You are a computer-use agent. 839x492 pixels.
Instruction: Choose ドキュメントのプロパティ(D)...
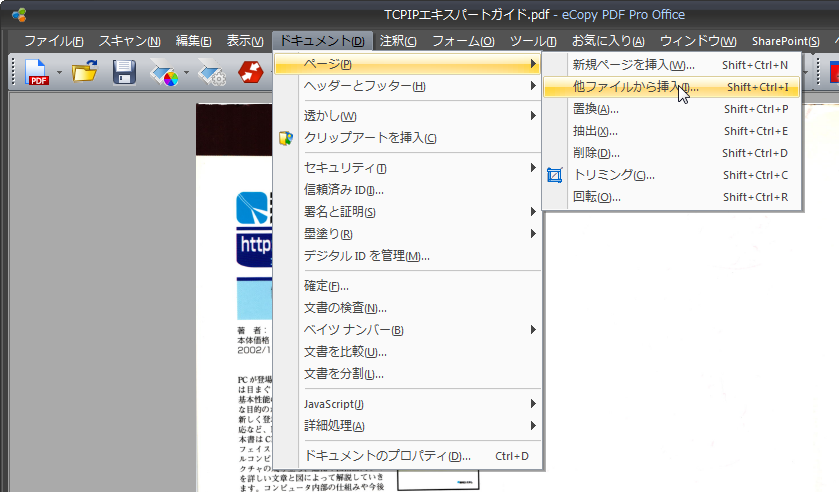tap(407, 456)
